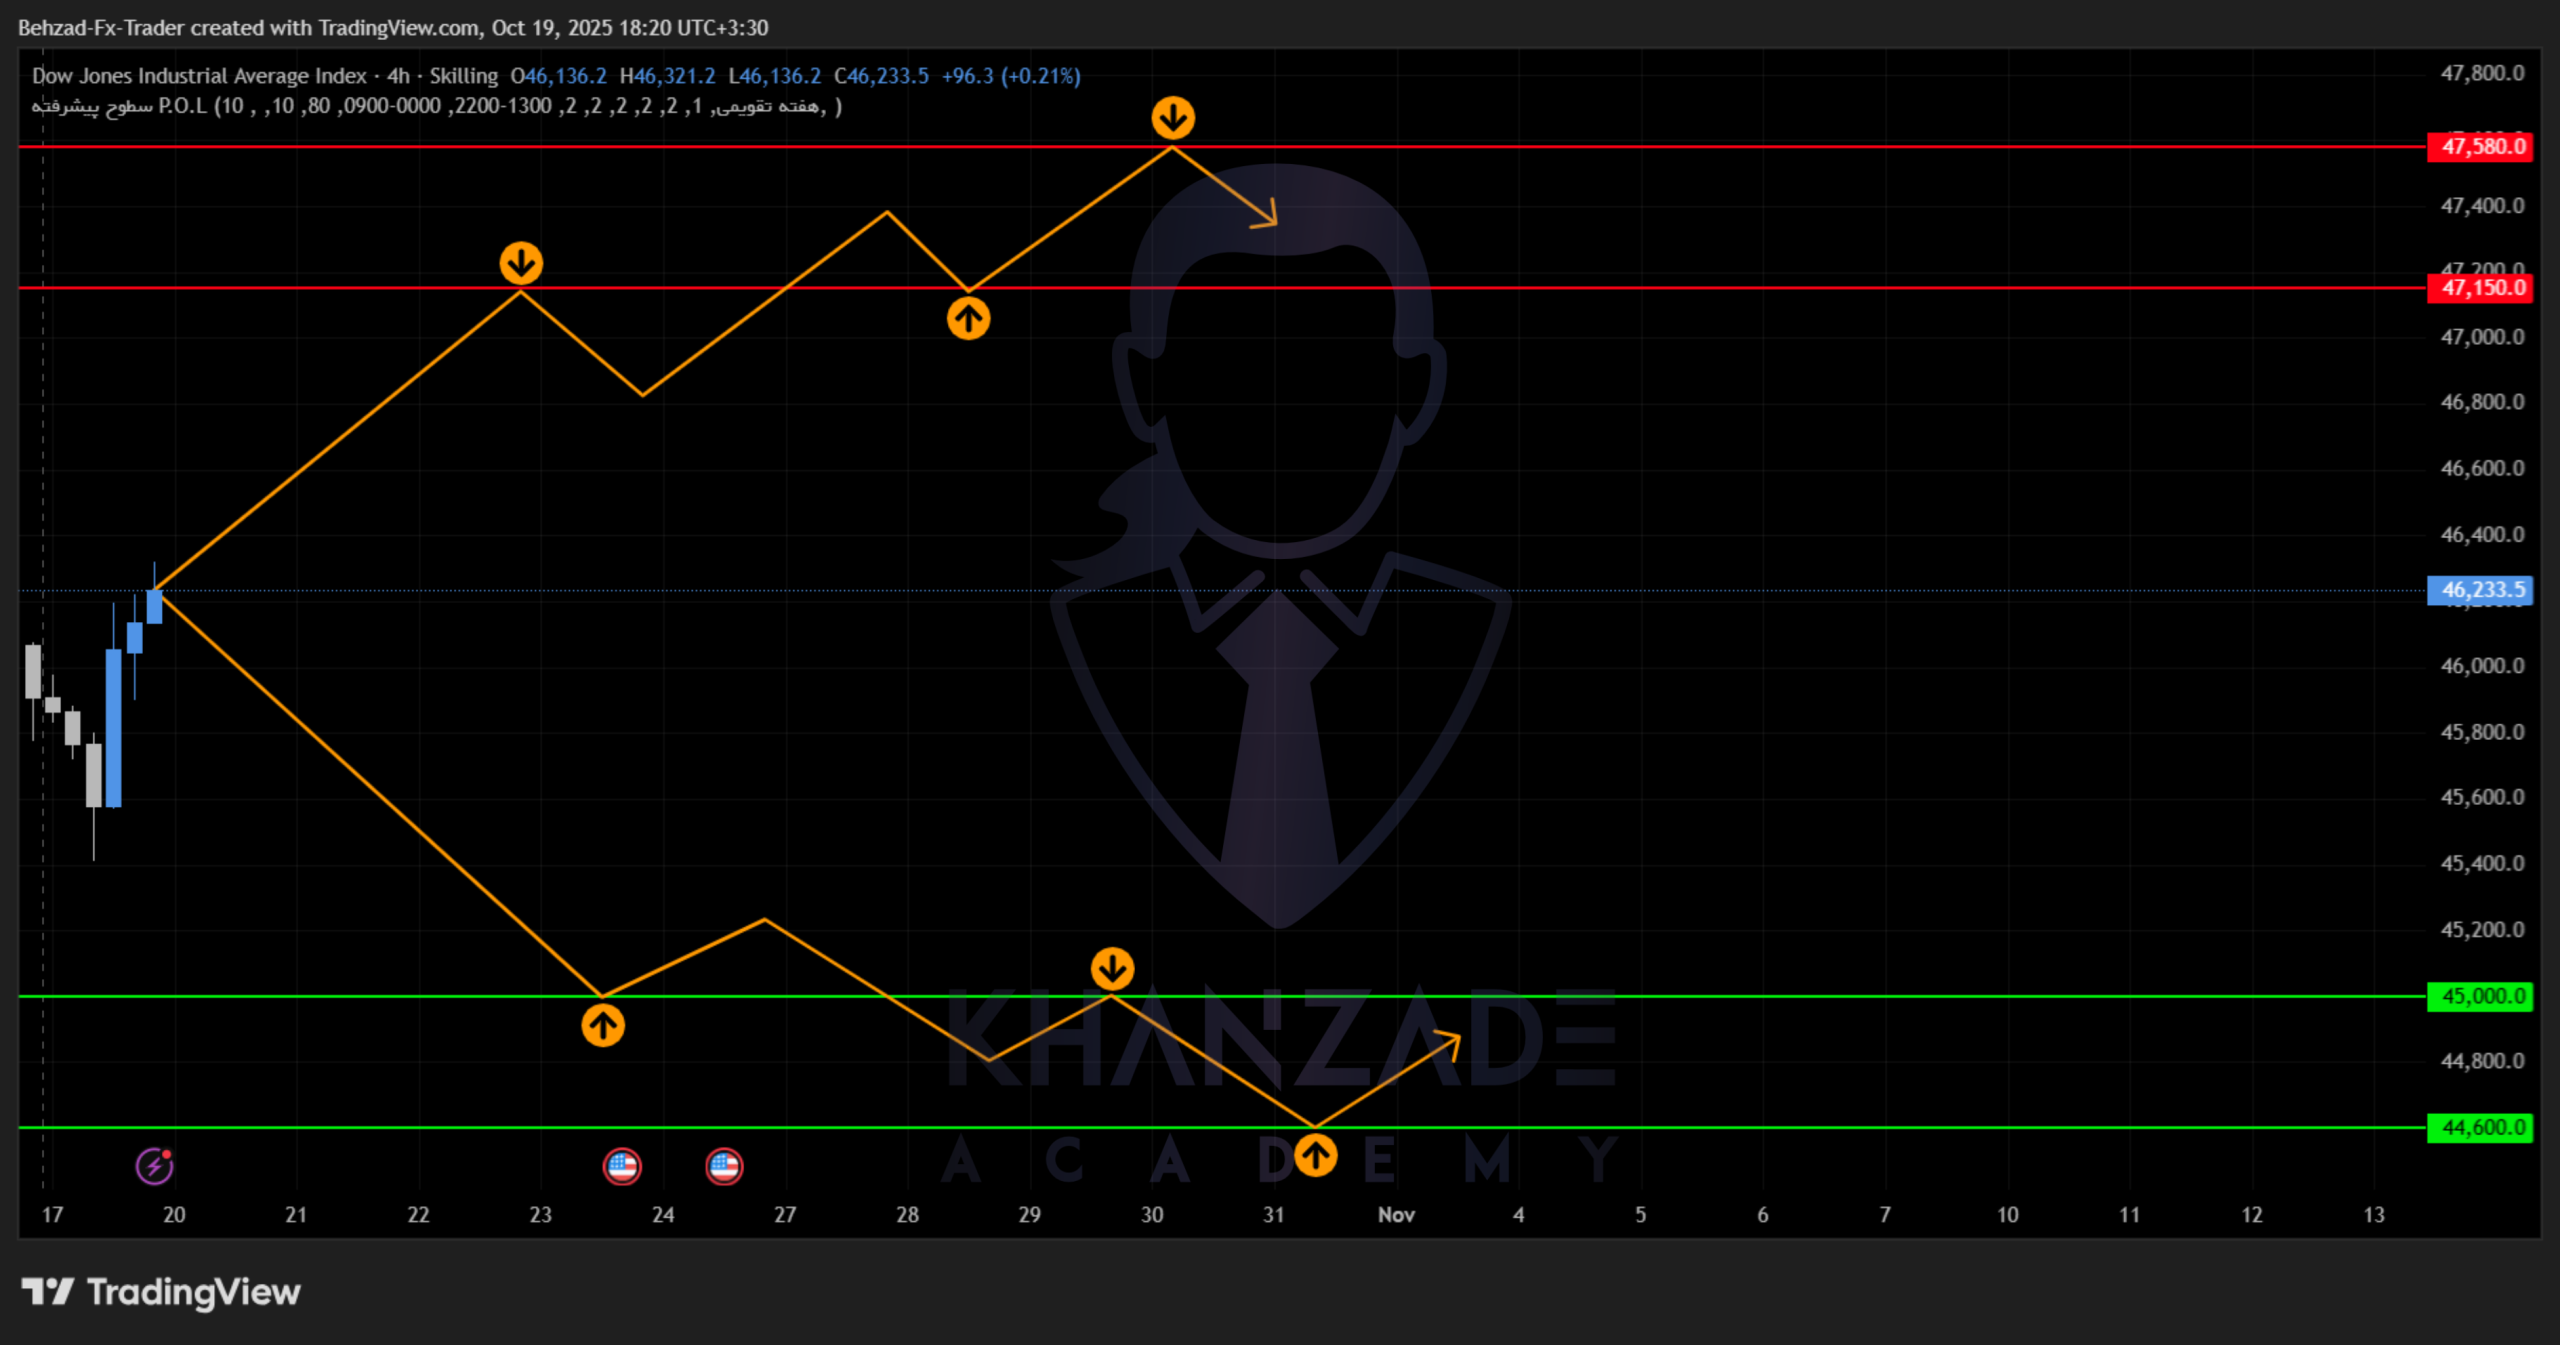Select the 47,150.0 red price label

tap(2481, 288)
